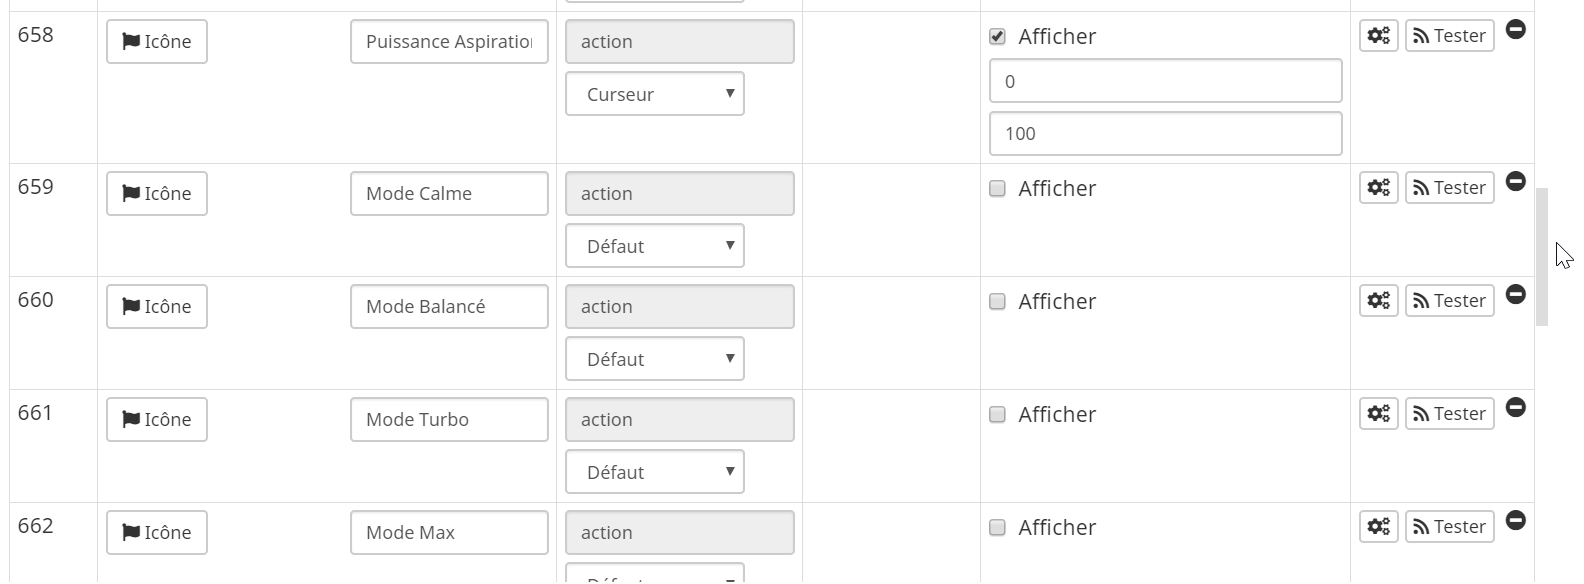Expand the Défaut dropdown for Mode Calme
This screenshot has width=1584, height=584.
tap(654, 246)
